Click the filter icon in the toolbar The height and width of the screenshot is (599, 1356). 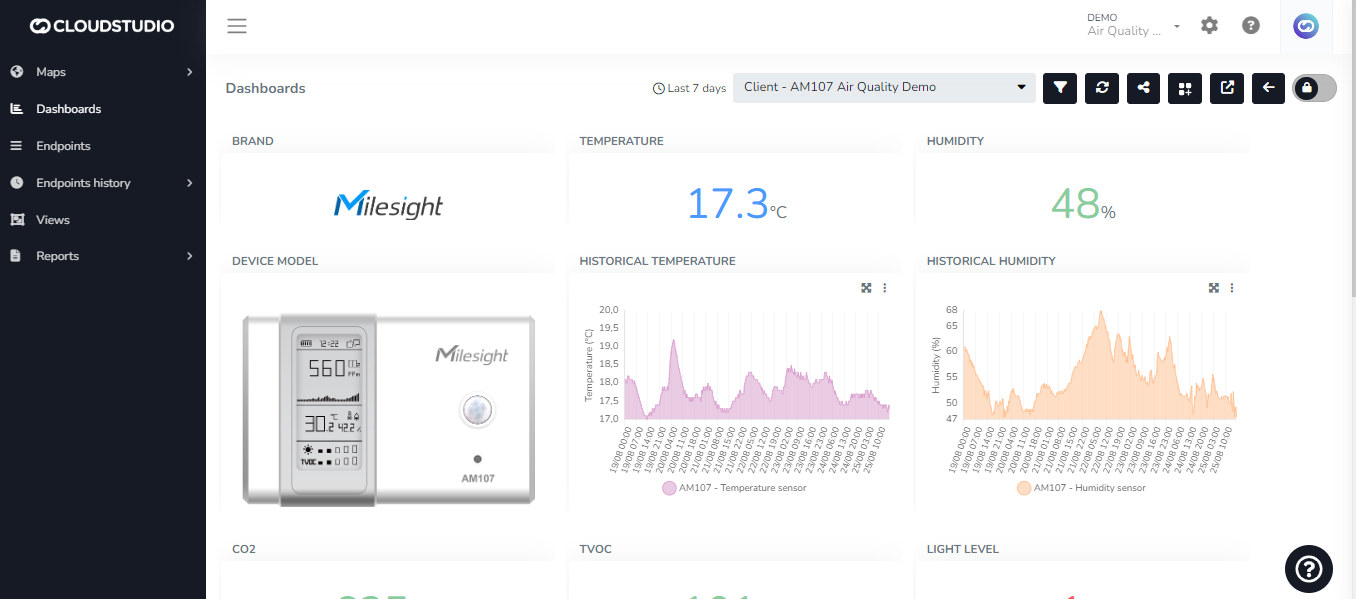(x=1059, y=88)
